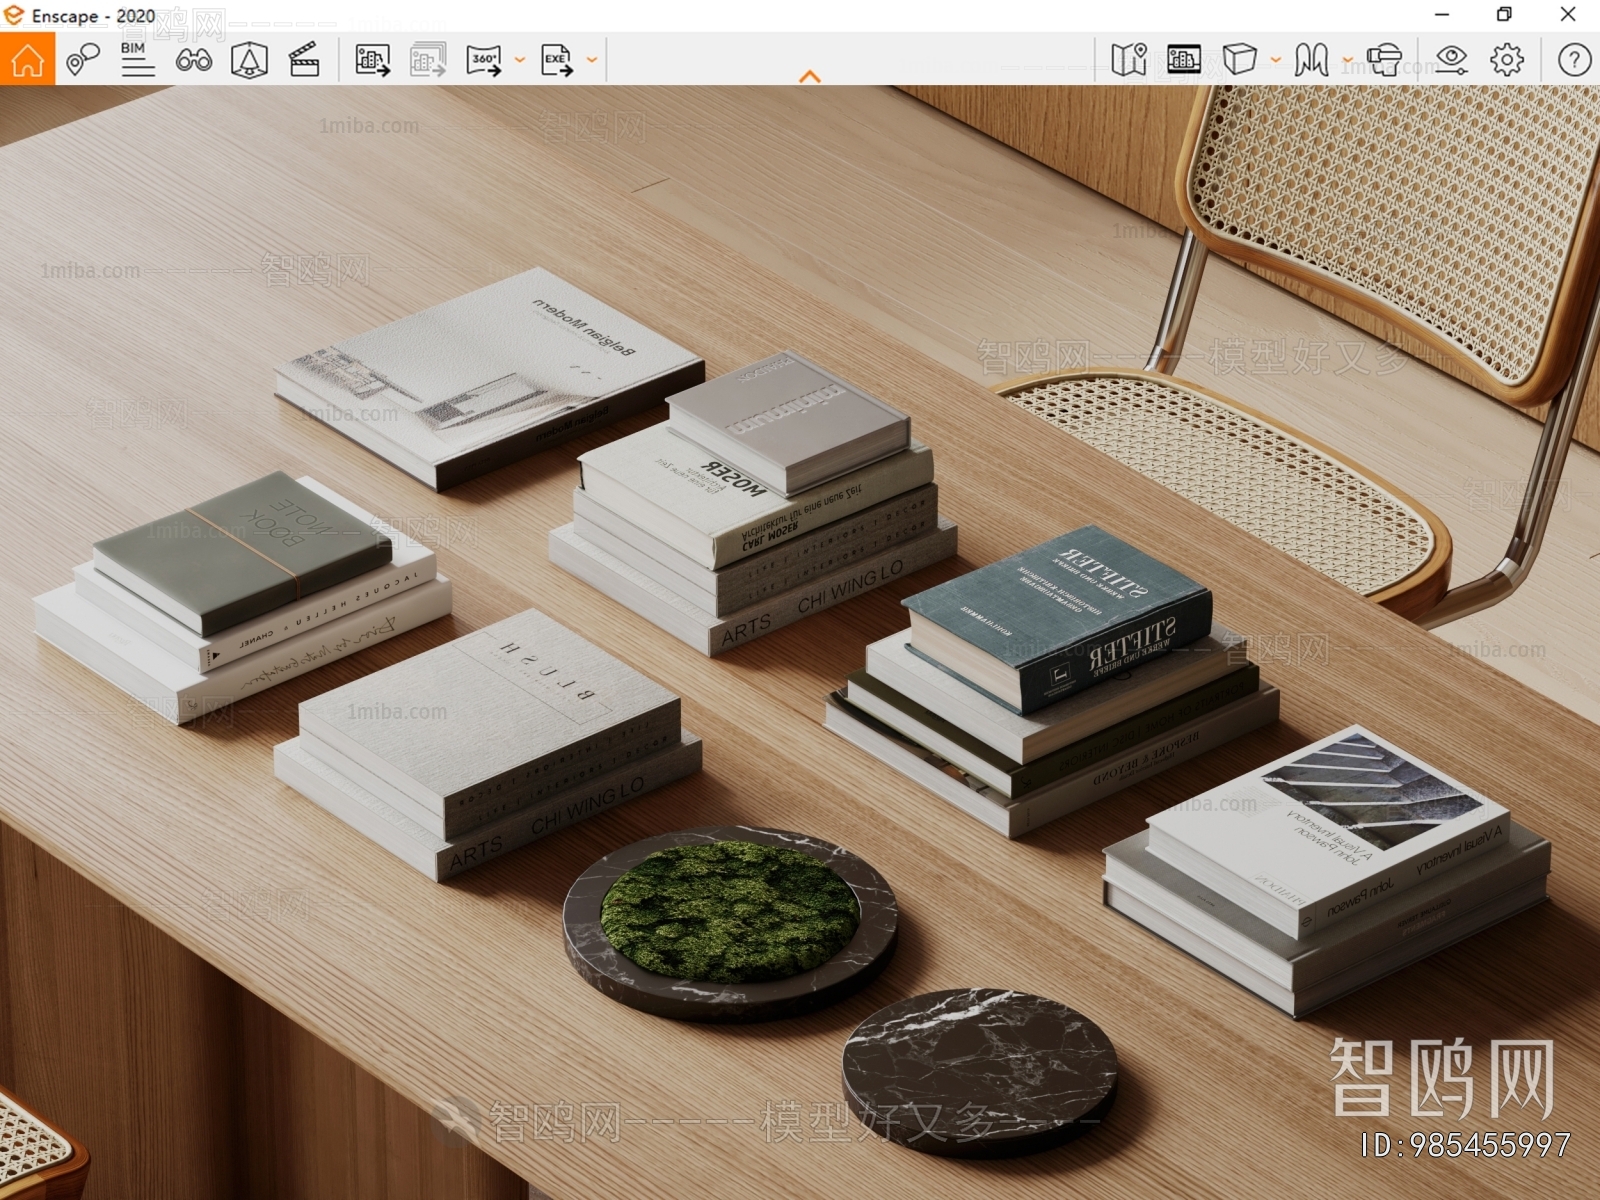This screenshot has height=1200, width=1600.
Task: Collapse toolbar with the orange chevron
Action: click(x=810, y=76)
